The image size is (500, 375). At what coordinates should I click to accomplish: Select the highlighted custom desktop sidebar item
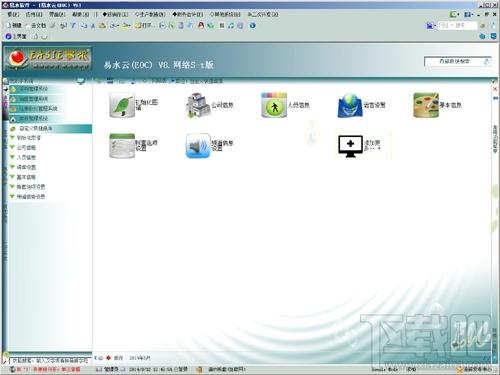(x=50, y=128)
